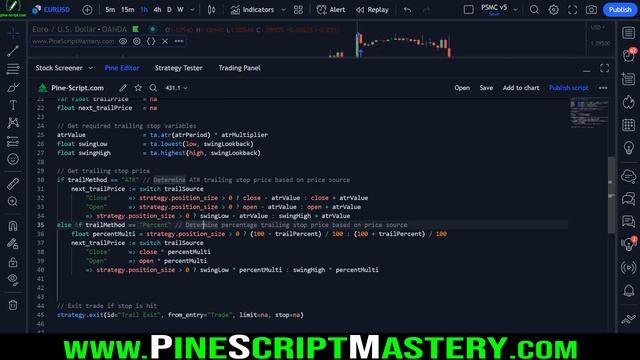
Task: Take a chart snapshot with camera icon
Action: pyautogui.click(x=591, y=9)
